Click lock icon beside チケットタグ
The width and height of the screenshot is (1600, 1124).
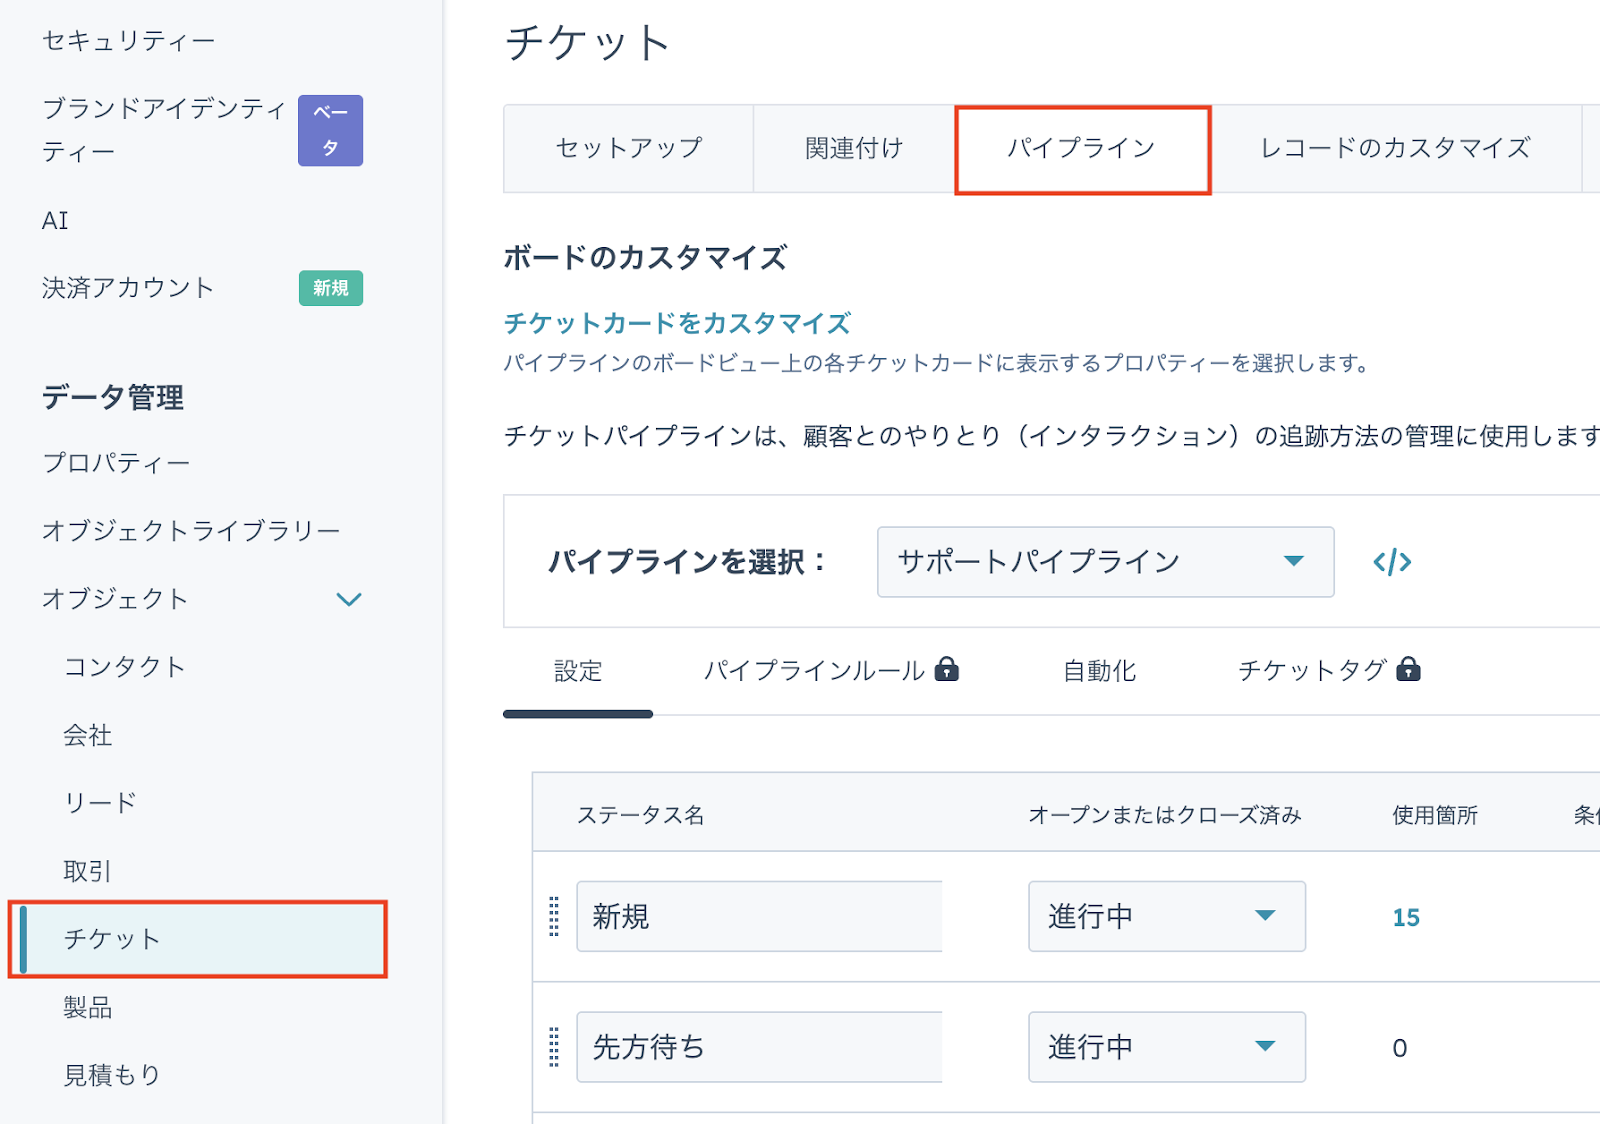(1408, 669)
